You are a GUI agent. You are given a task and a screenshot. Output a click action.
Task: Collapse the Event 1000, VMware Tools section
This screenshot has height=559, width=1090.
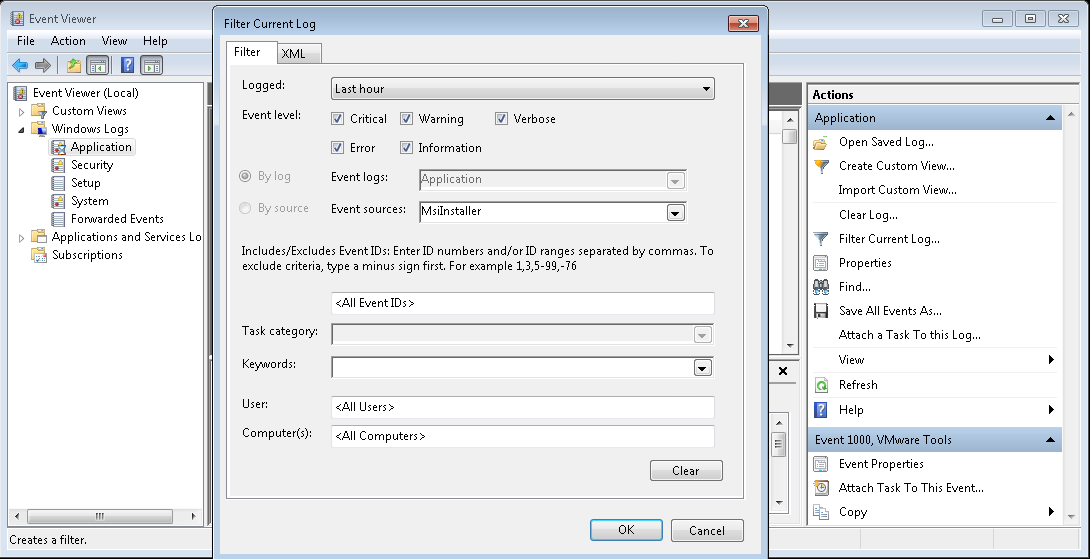tap(1050, 439)
